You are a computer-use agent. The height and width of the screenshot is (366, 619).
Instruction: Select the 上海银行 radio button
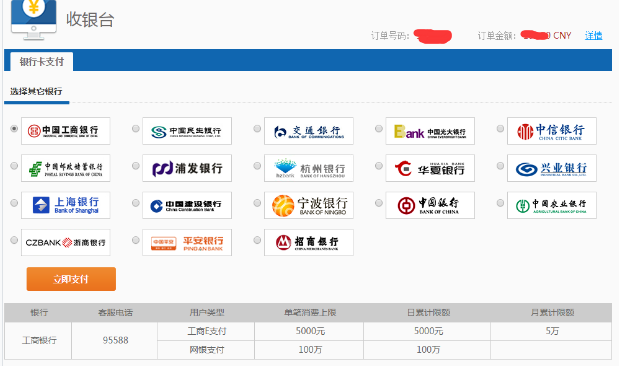click(x=14, y=203)
